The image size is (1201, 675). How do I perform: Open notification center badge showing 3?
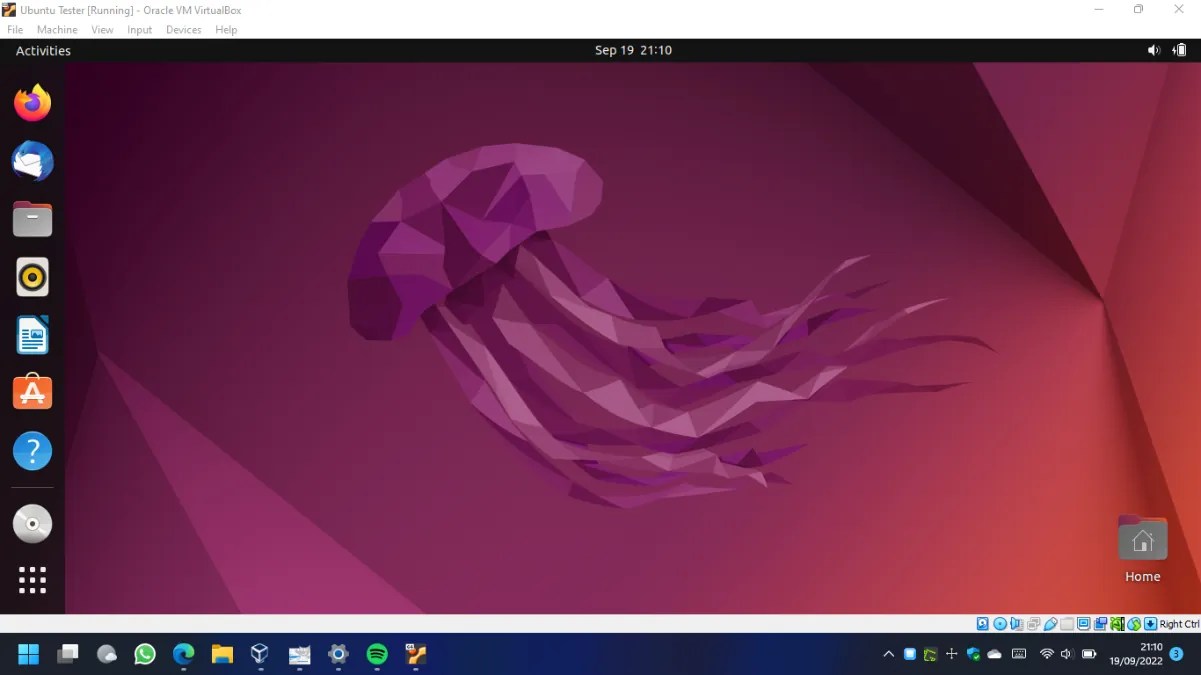[x=1176, y=654]
